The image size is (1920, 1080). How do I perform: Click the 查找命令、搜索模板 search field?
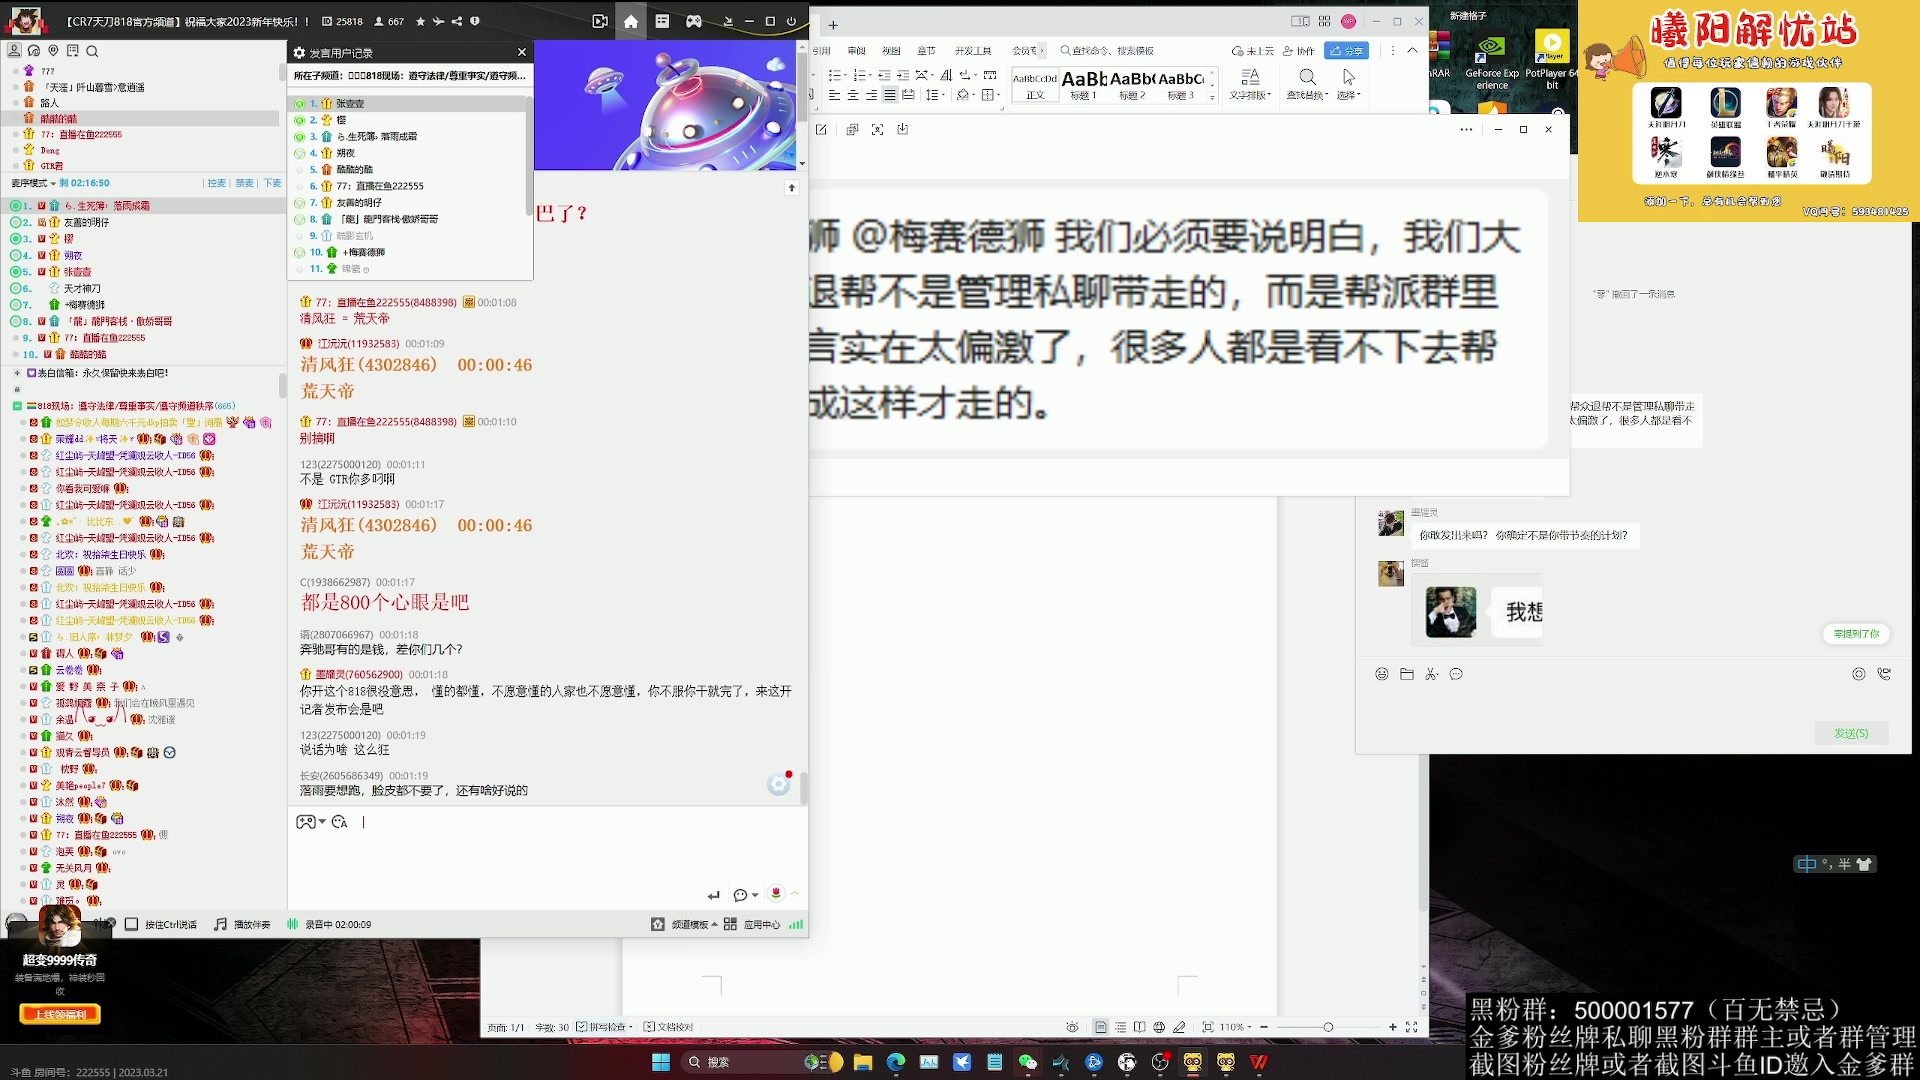pyautogui.click(x=1110, y=51)
